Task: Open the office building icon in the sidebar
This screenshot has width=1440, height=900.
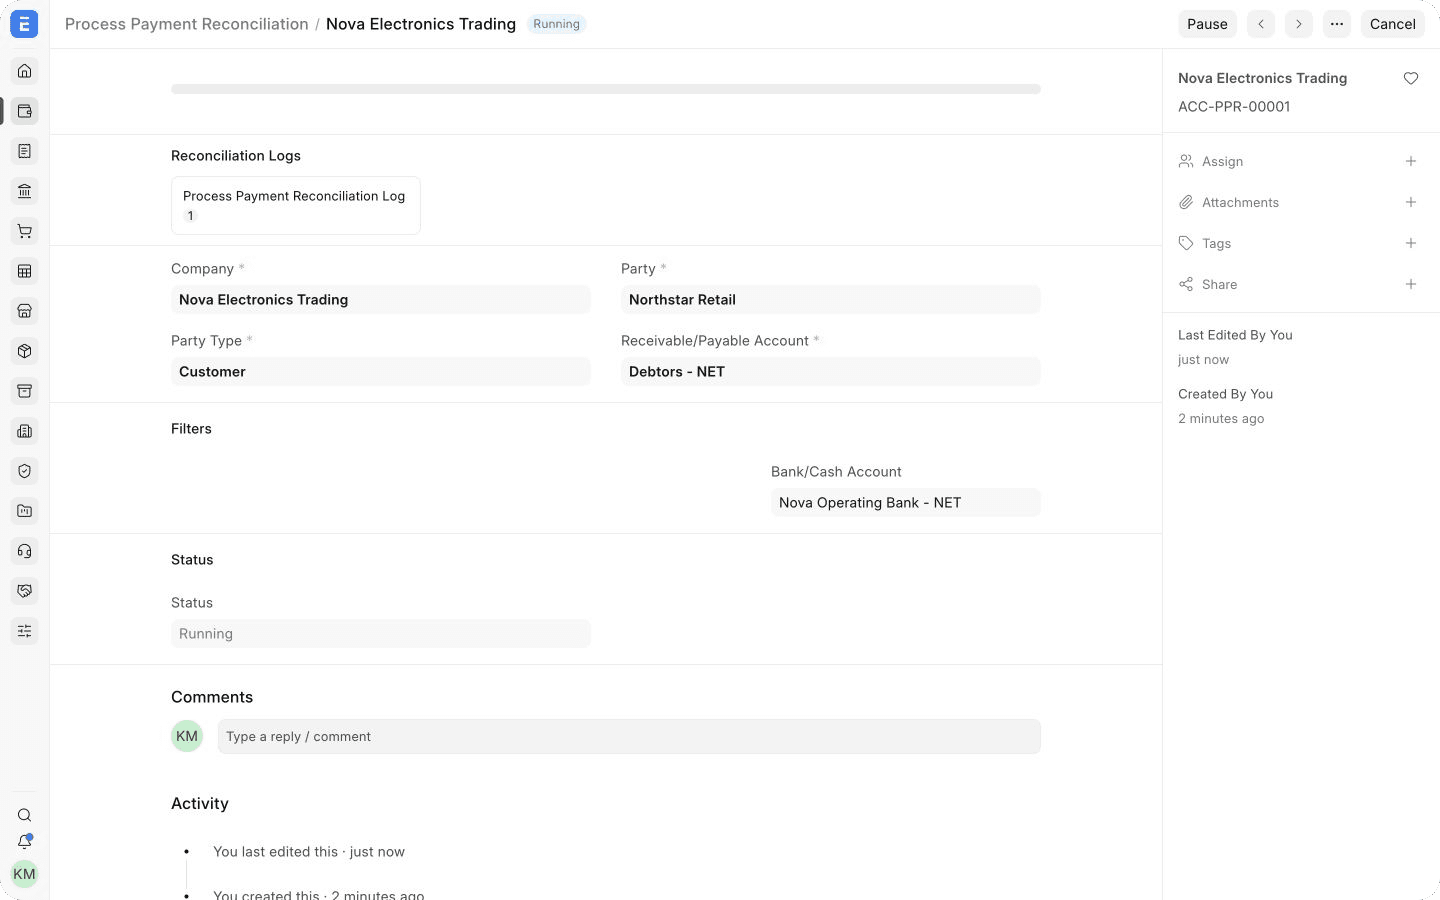Action: tap(24, 431)
